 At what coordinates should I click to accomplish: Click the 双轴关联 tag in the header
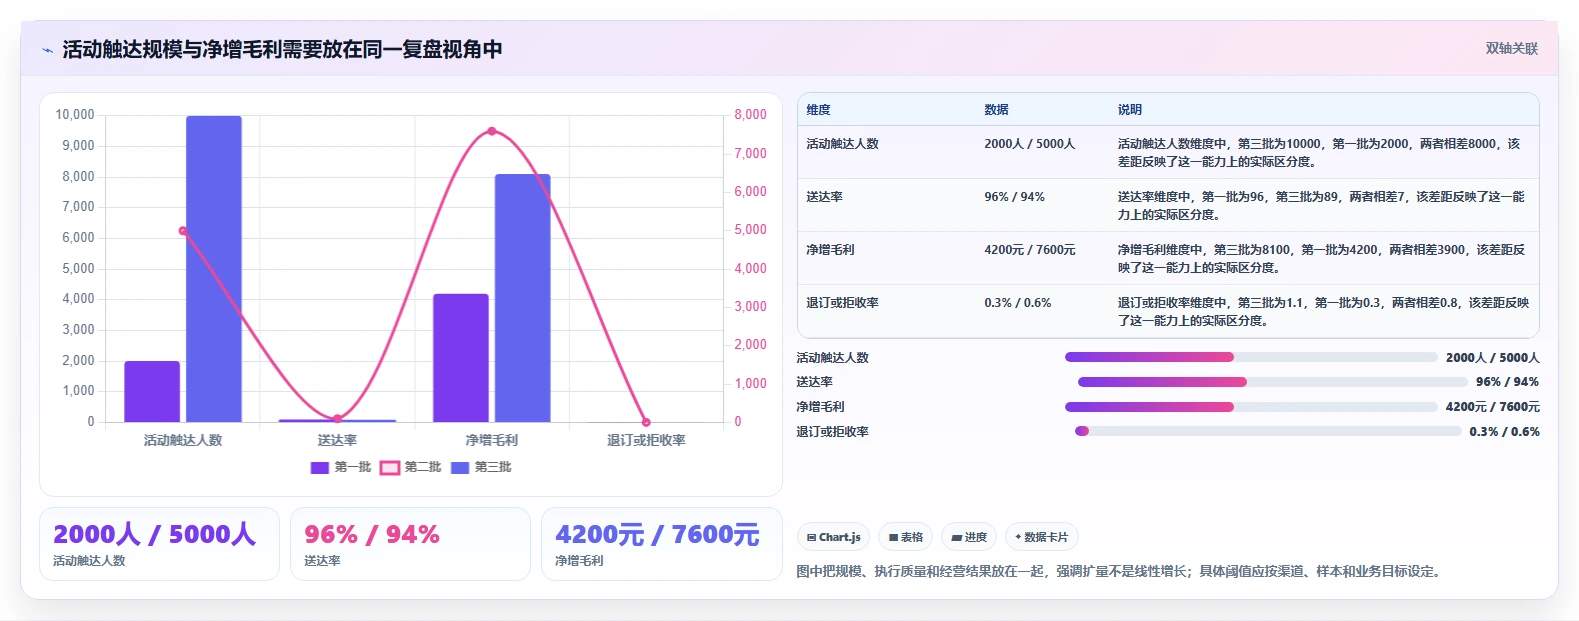click(x=1511, y=48)
